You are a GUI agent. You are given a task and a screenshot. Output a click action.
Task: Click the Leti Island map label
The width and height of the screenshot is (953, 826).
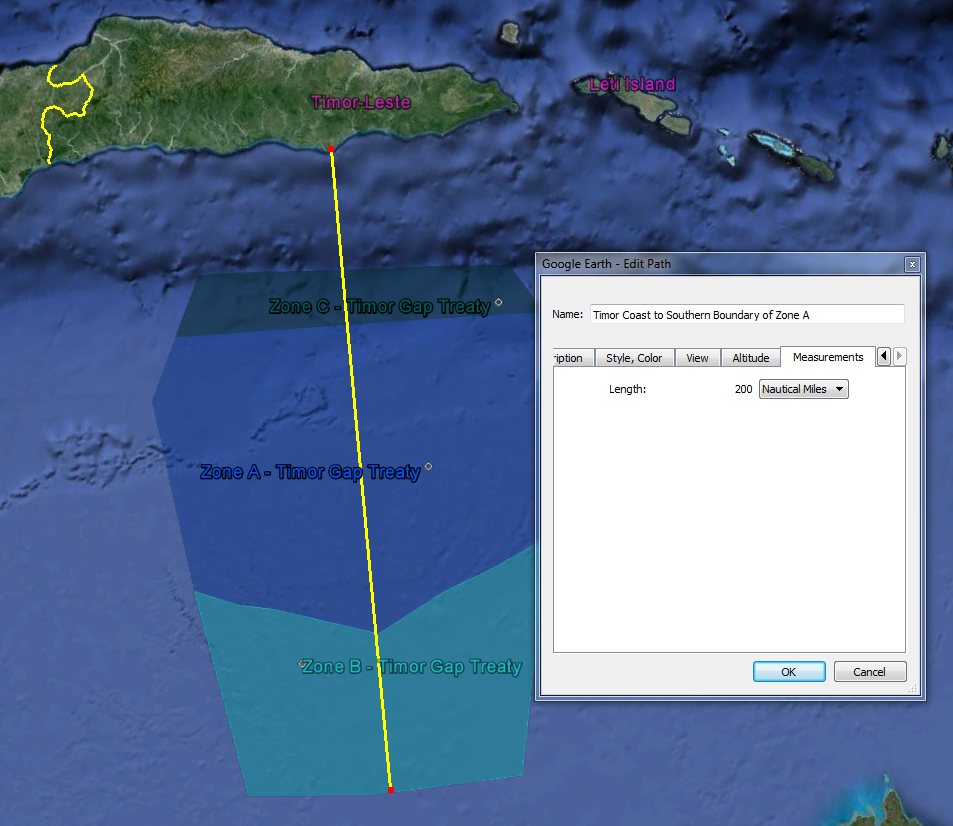tap(632, 85)
